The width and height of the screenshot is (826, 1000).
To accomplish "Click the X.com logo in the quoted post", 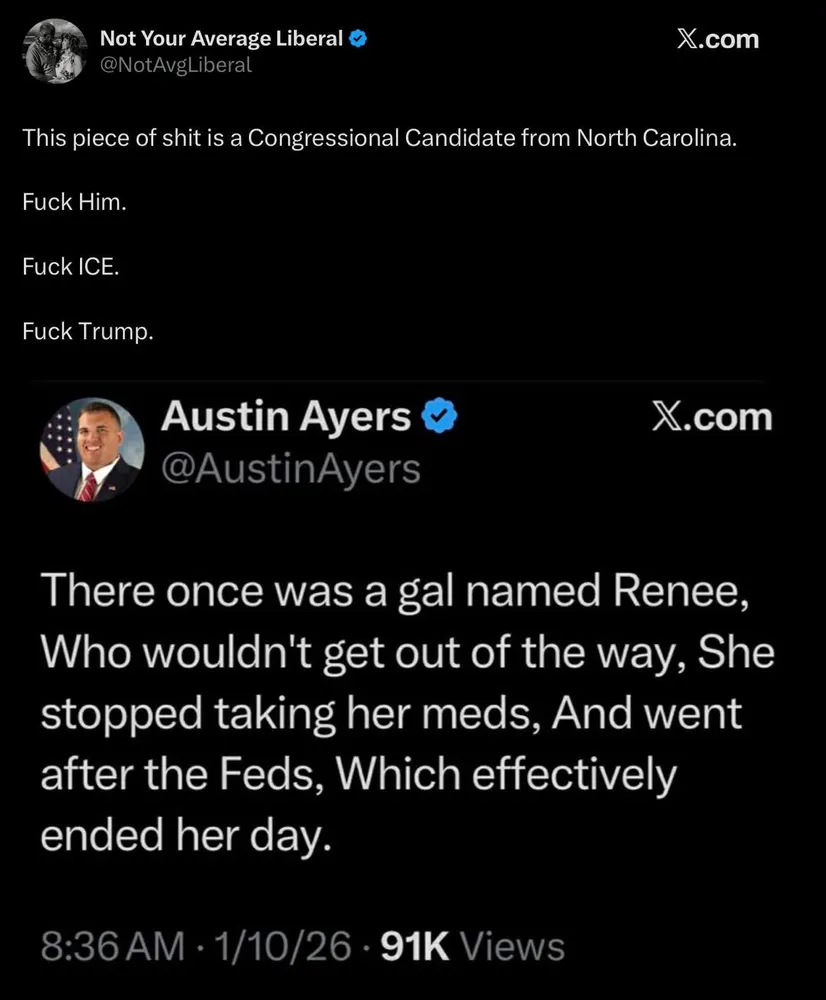I will point(712,417).
